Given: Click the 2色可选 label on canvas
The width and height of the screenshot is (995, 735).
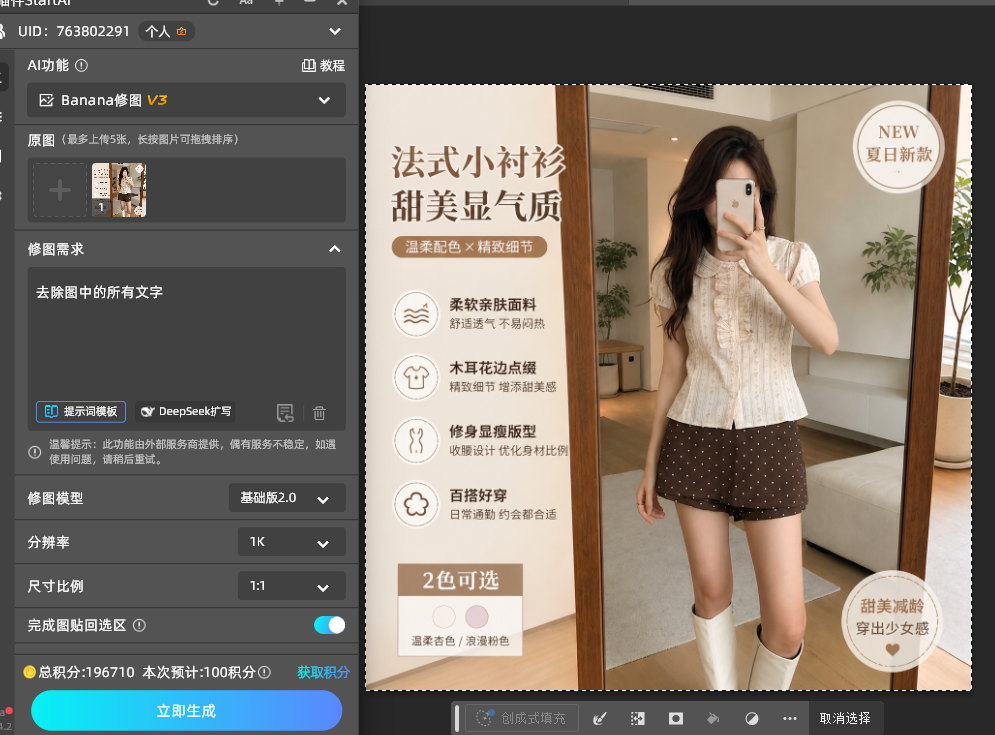Looking at the screenshot, I should (461, 580).
